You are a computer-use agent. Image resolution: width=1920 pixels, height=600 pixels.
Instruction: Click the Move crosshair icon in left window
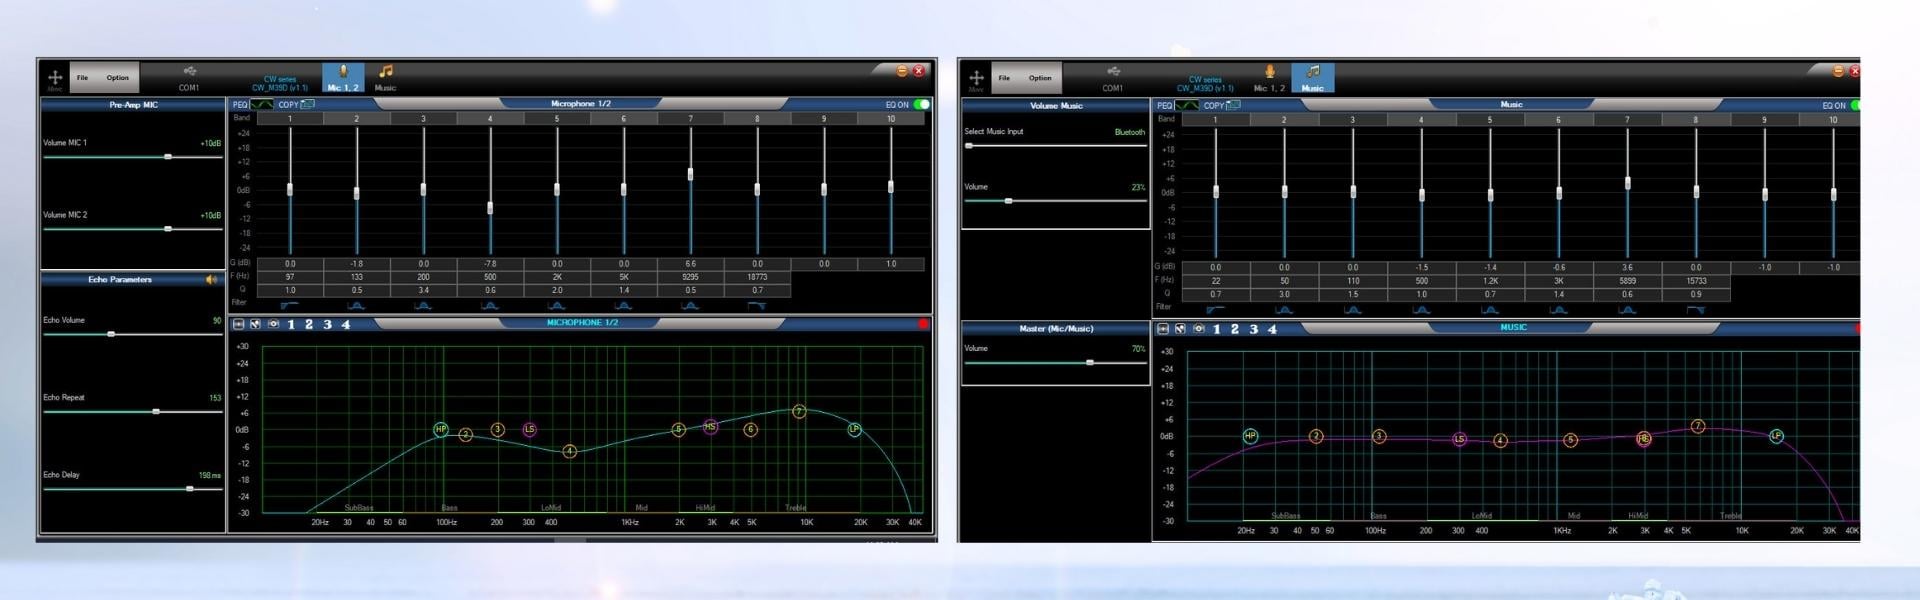coord(55,77)
